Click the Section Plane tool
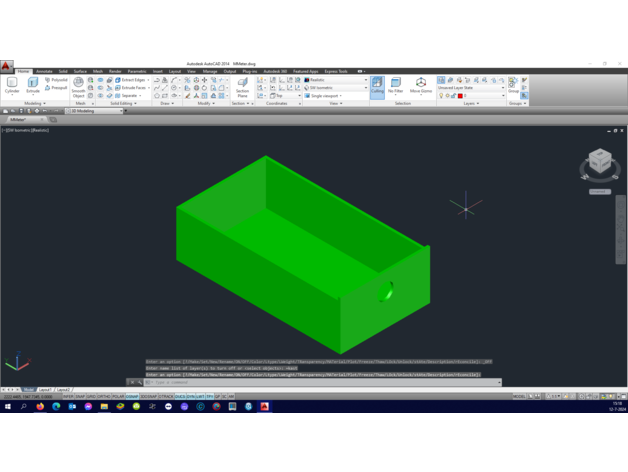This screenshot has height=472, width=628. pos(242,87)
